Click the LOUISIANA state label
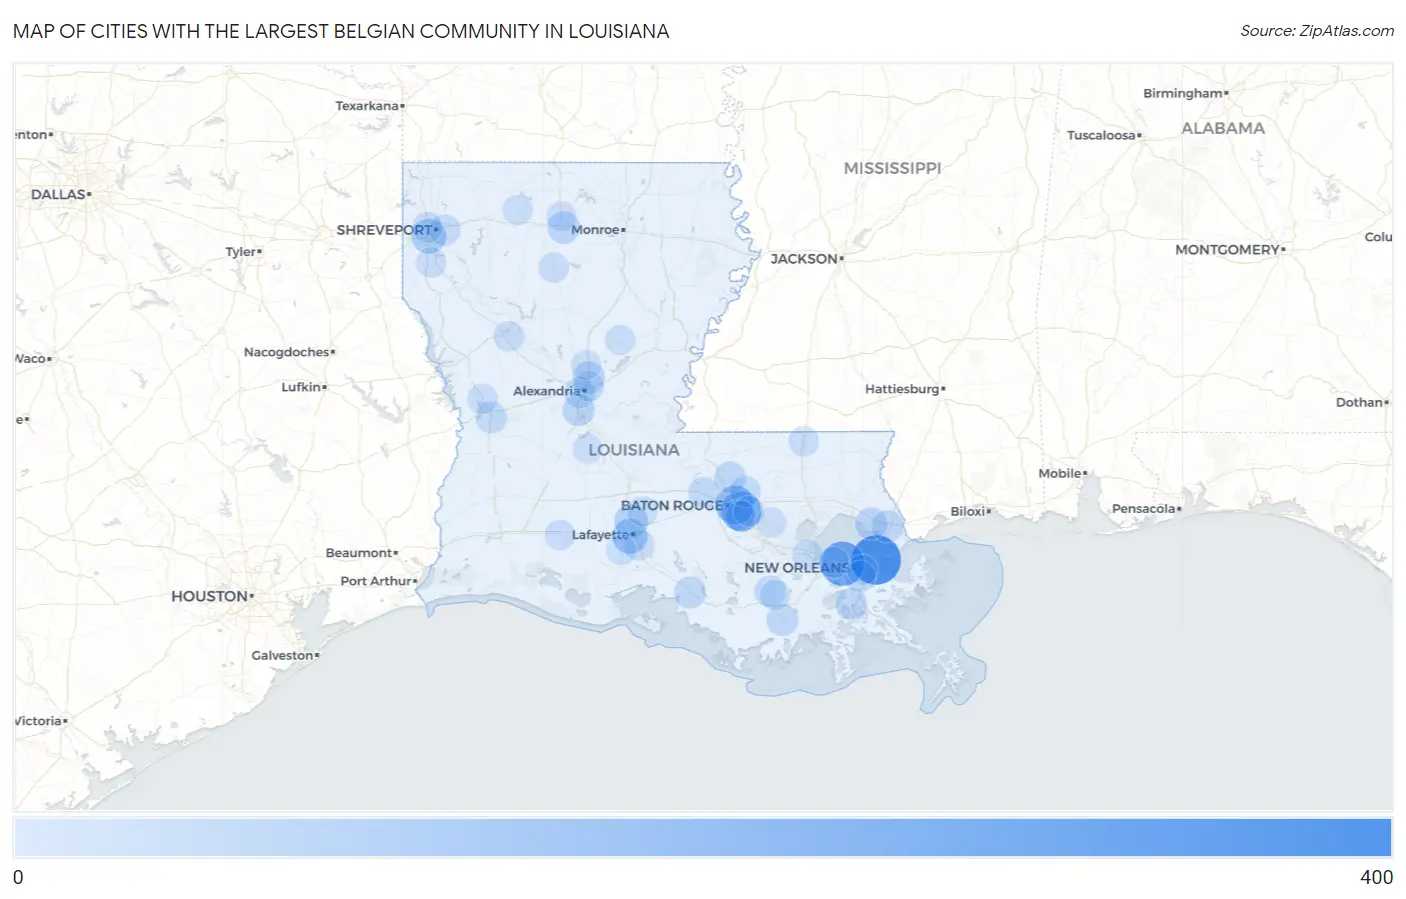The width and height of the screenshot is (1406, 899). coord(634,450)
